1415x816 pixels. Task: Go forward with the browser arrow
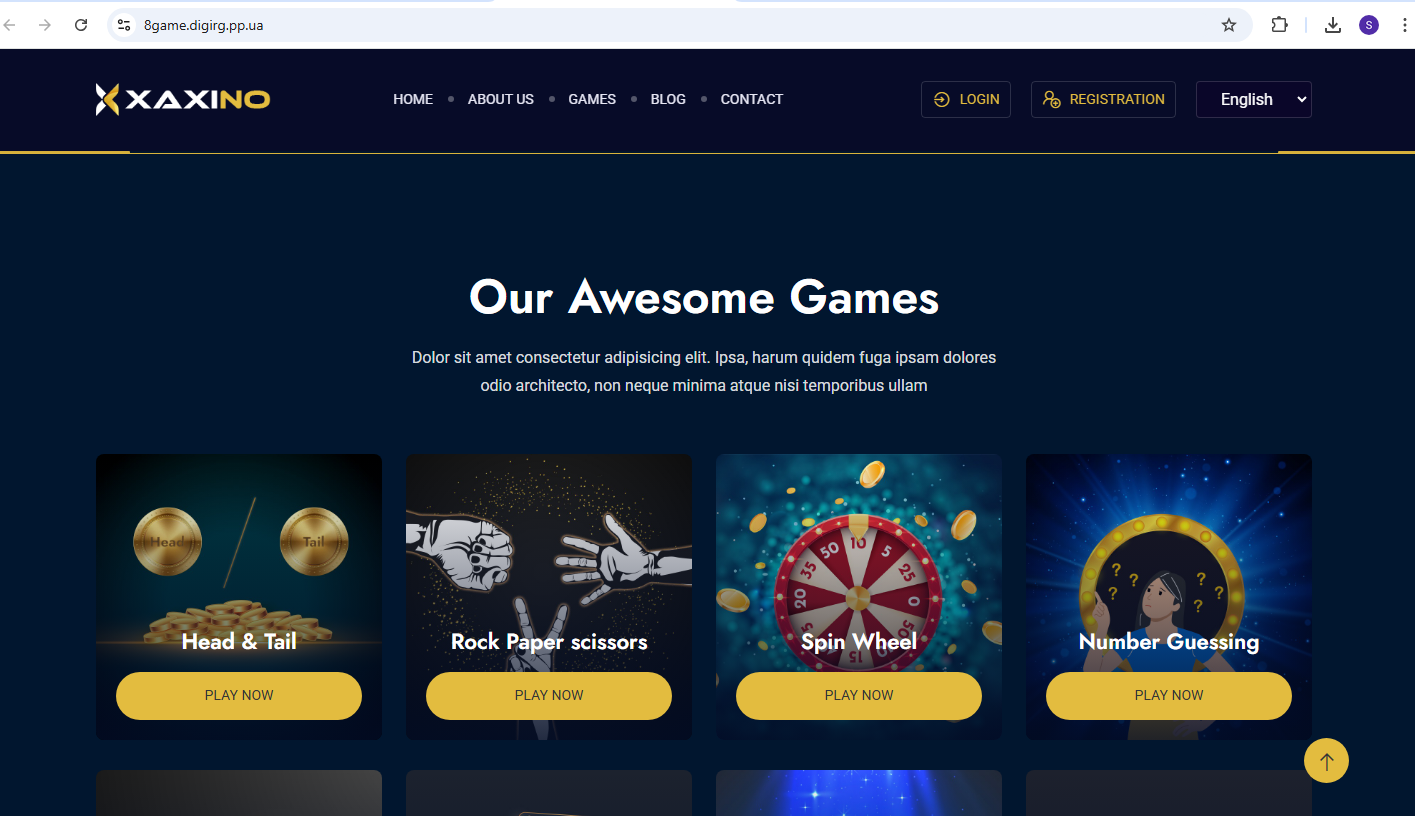(x=44, y=25)
